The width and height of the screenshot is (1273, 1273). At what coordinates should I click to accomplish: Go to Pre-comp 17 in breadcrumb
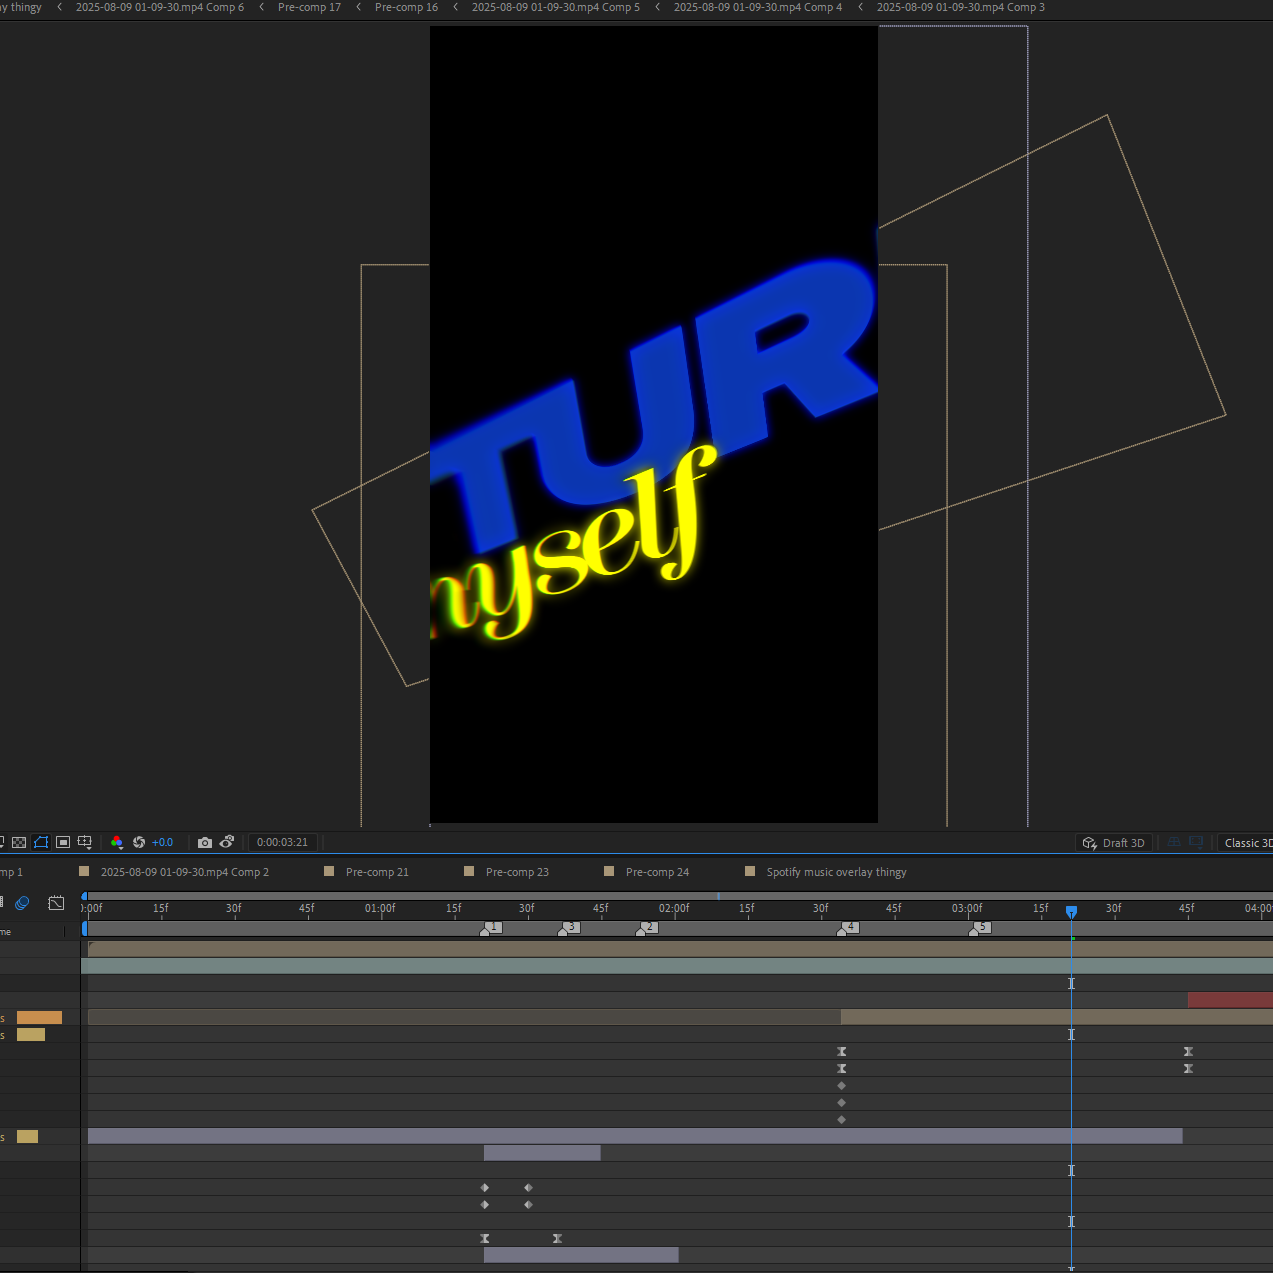(x=309, y=7)
